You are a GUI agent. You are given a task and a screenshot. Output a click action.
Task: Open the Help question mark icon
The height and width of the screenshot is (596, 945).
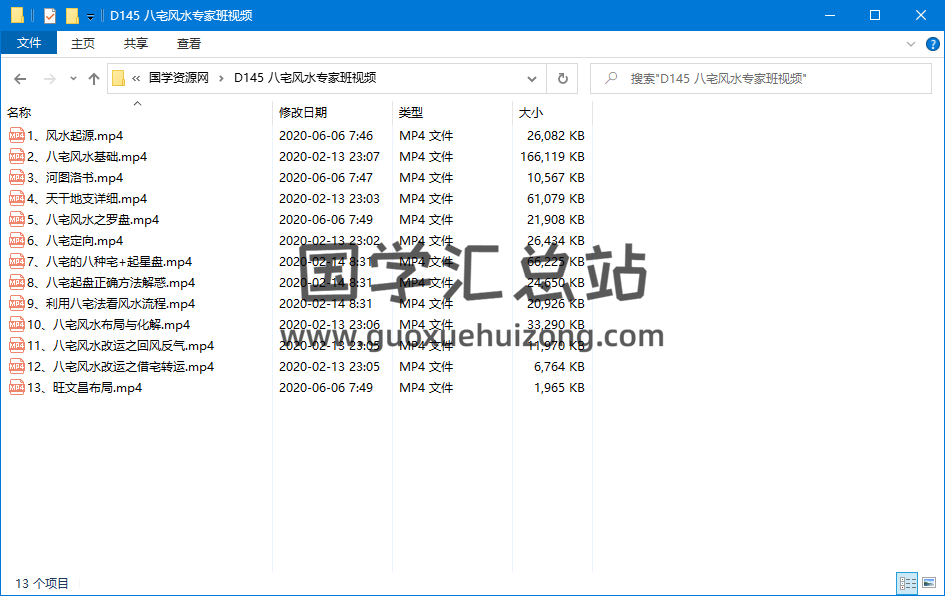pyautogui.click(x=932, y=44)
